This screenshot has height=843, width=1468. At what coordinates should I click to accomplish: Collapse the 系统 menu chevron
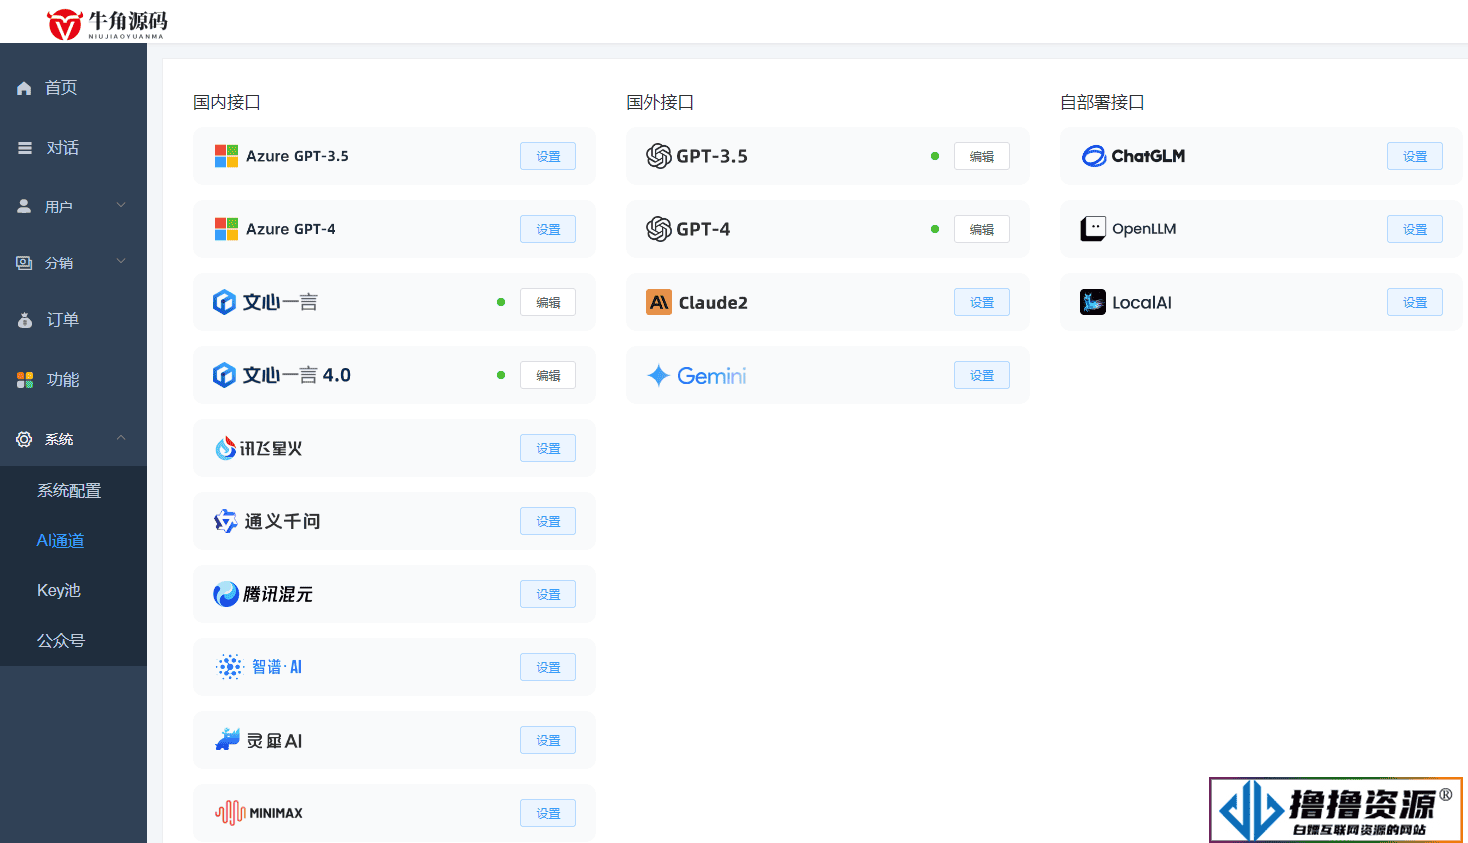(x=121, y=438)
